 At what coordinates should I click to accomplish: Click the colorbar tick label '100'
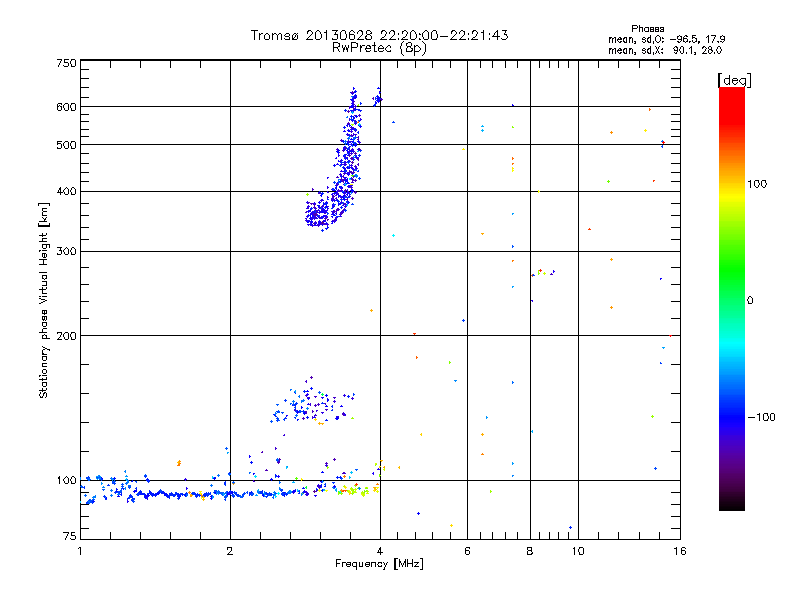(x=757, y=184)
